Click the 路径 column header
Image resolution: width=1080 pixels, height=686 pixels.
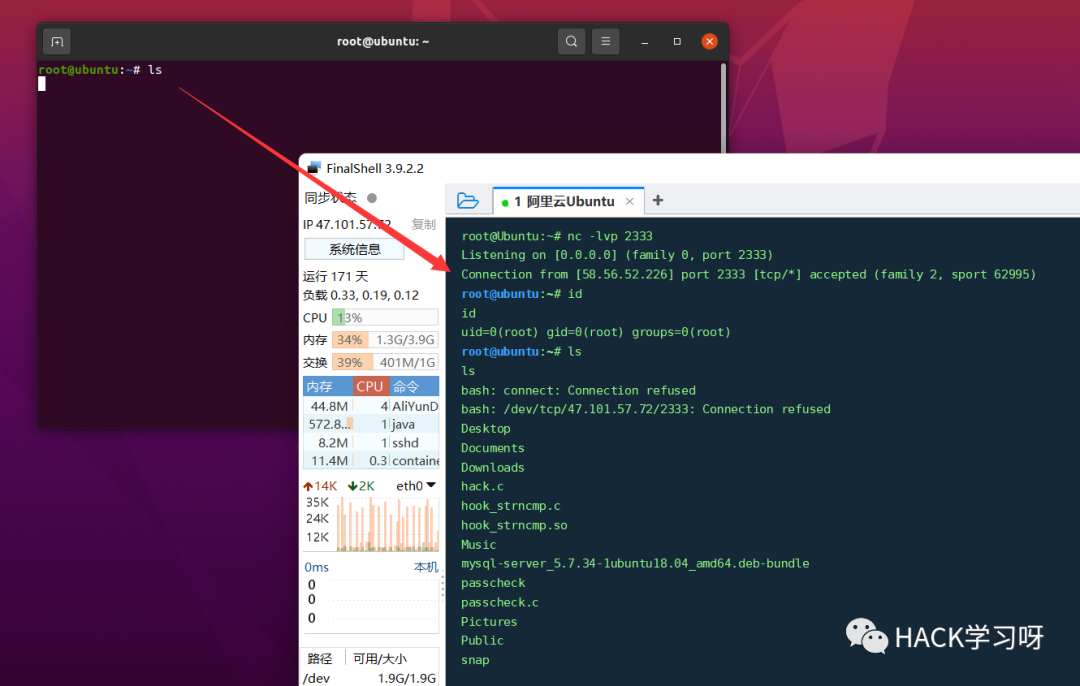click(320, 658)
